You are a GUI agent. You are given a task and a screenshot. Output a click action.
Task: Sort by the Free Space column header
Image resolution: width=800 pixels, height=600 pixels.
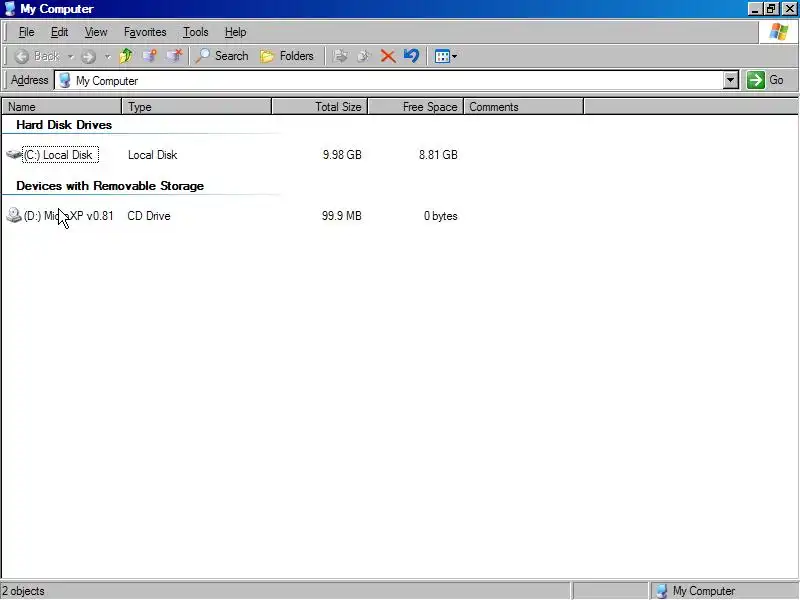(415, 107)
